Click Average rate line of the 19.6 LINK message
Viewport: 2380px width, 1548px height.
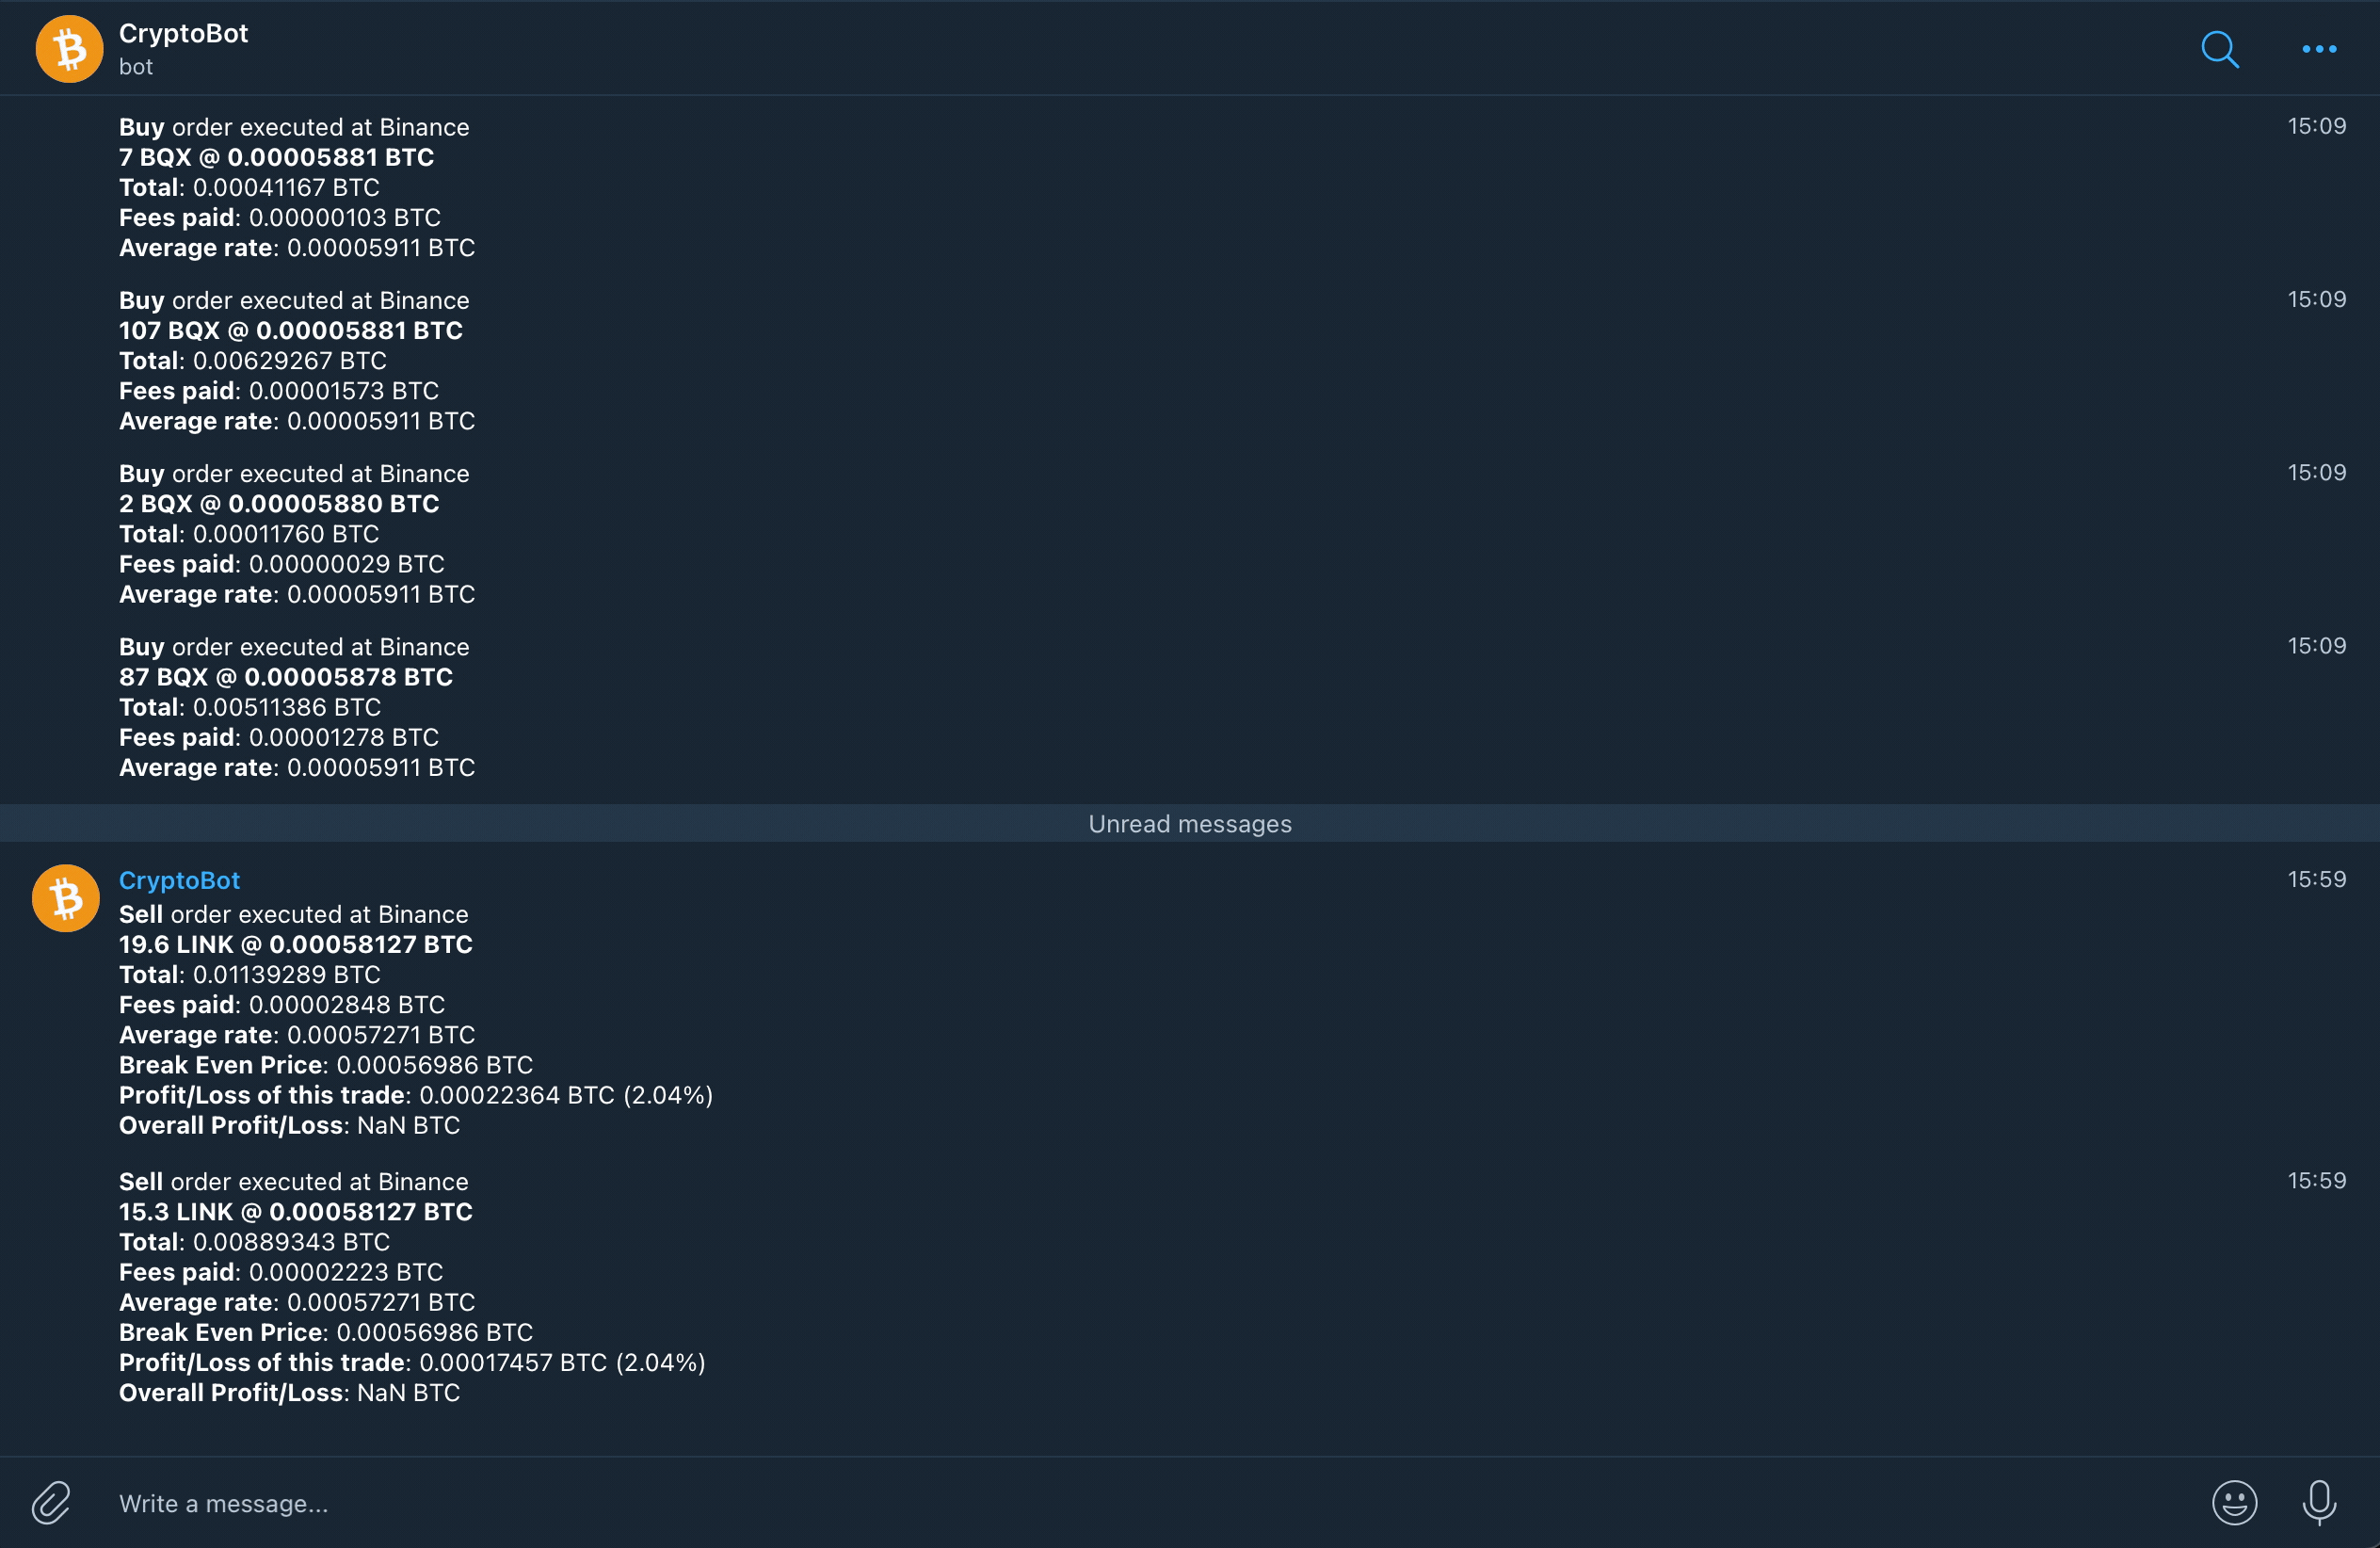(297, 1034)
